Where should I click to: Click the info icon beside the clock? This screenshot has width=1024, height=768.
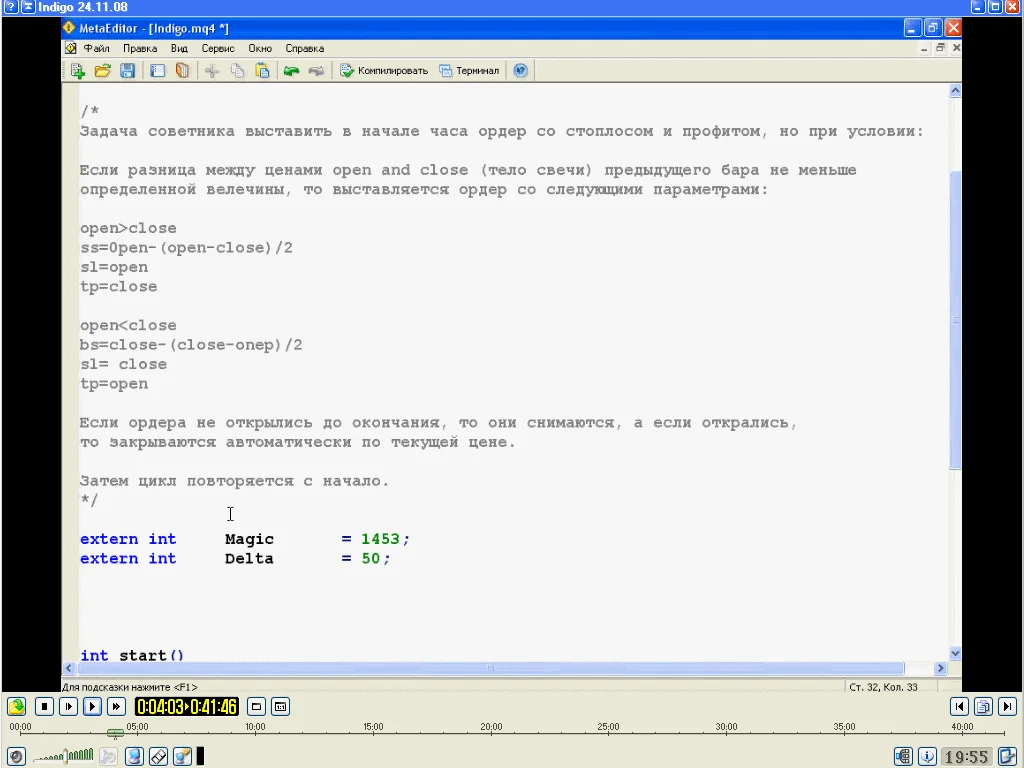click(x=927, y=757)
